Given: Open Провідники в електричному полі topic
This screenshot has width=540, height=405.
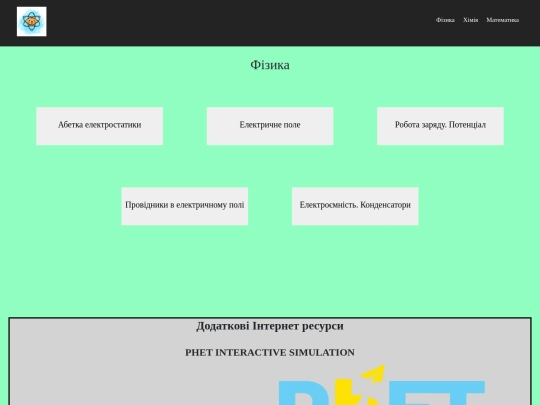Looking at the screenshot, I should [x=185, y=206].
